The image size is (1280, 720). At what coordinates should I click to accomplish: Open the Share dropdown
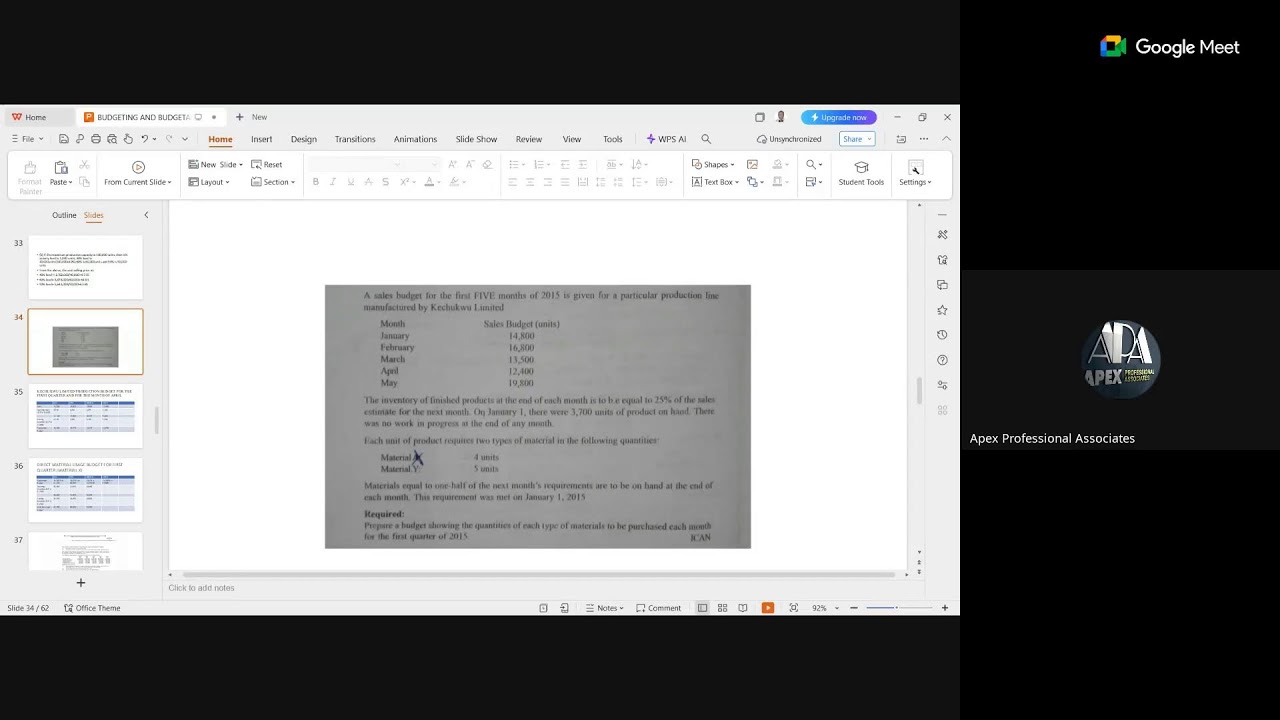857,139
